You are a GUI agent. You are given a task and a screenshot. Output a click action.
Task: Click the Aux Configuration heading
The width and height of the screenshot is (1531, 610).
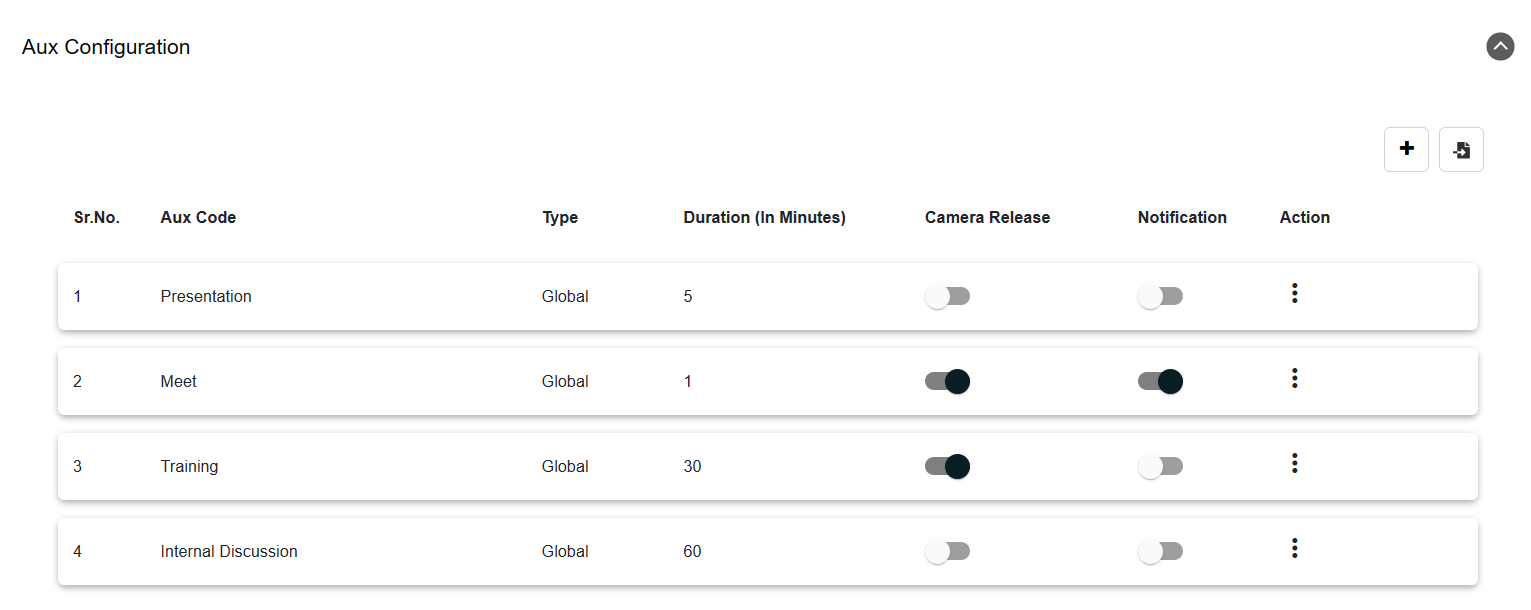click(x=106, y=47)
